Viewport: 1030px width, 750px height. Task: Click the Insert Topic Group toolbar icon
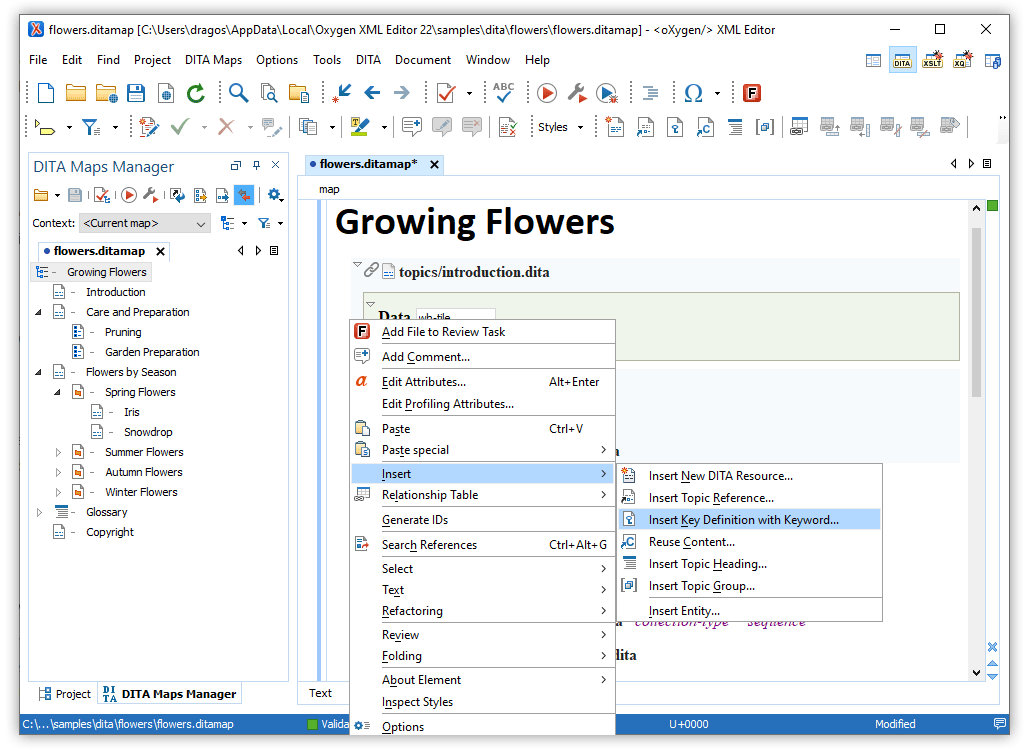click(765, 126)
